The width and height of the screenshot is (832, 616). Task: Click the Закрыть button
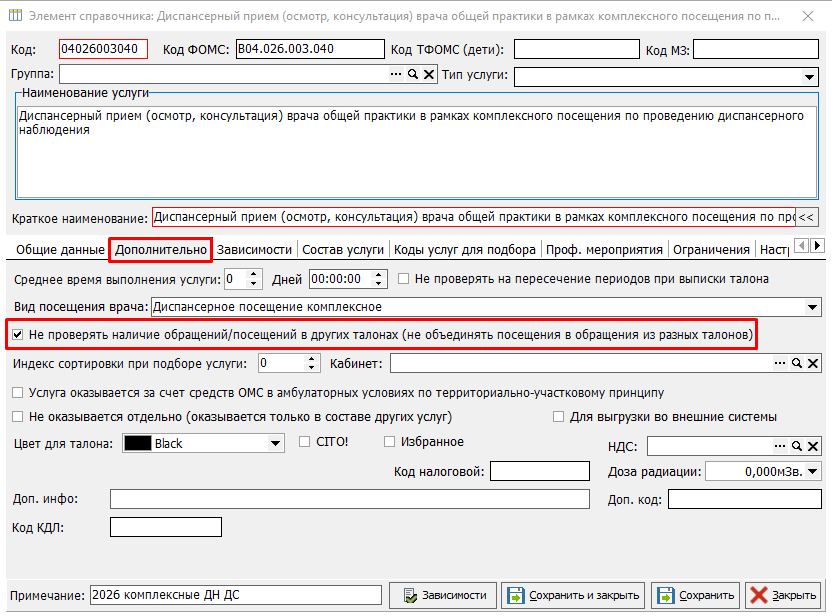[x=783, y=595]
